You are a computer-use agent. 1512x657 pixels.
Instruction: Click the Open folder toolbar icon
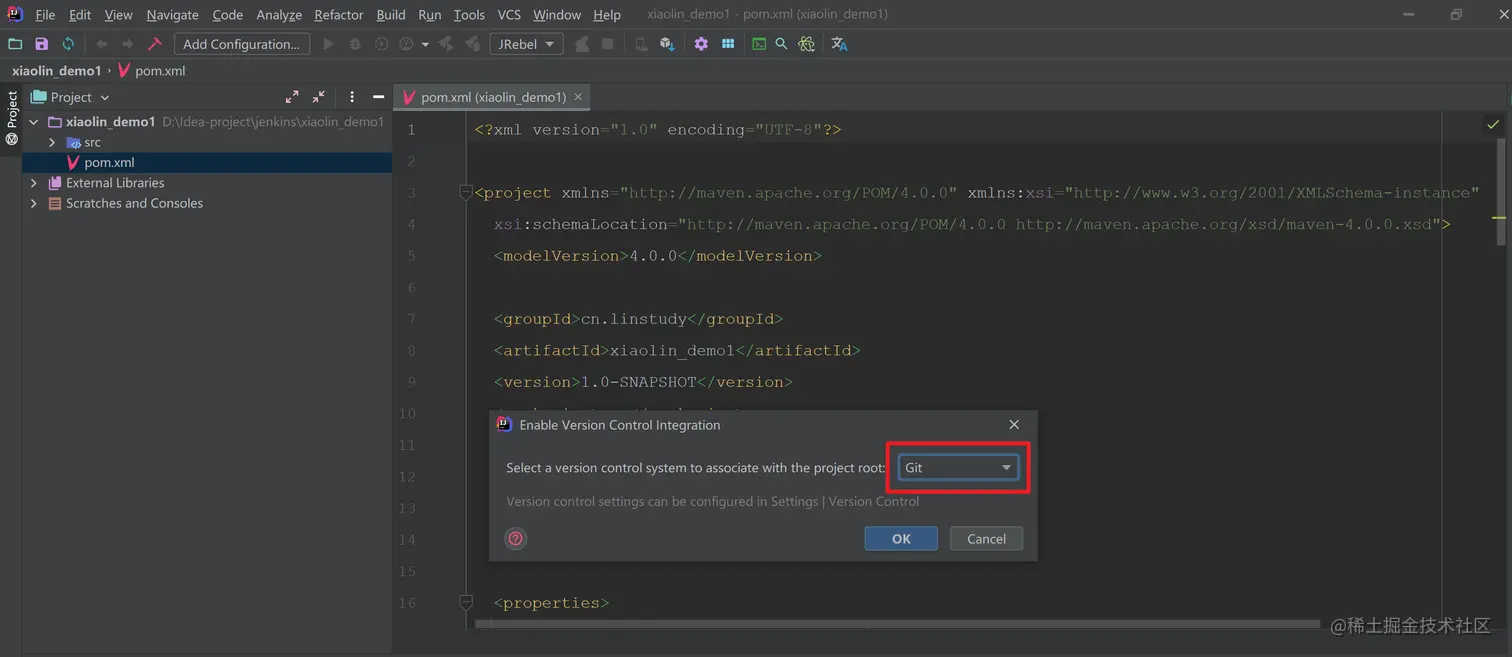[x=15, y=44]
